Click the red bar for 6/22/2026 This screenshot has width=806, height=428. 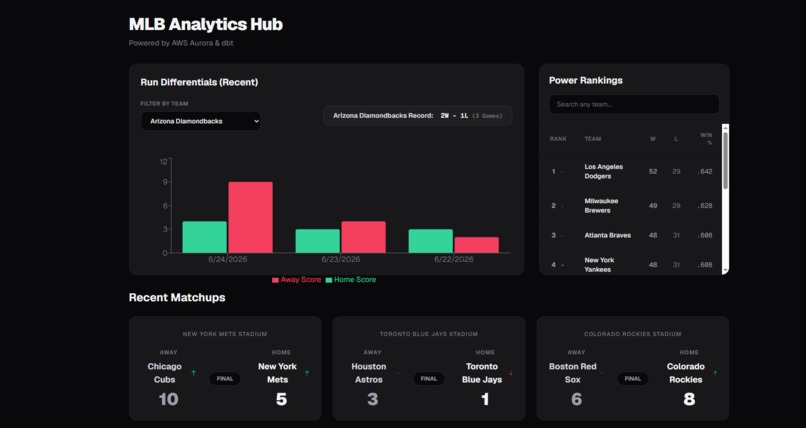(477, 245)
